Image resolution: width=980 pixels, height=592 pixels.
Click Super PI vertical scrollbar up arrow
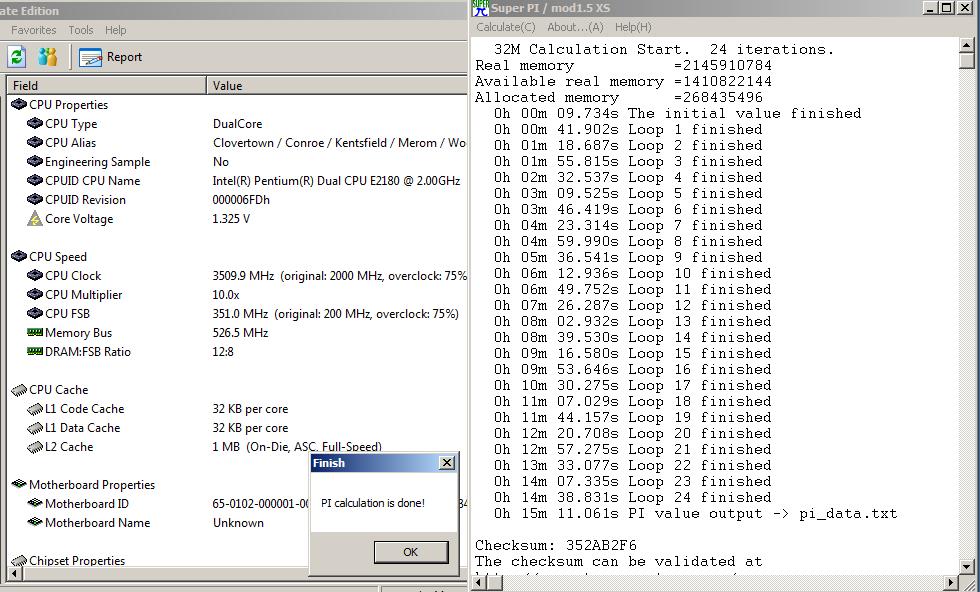coord(966,45)
